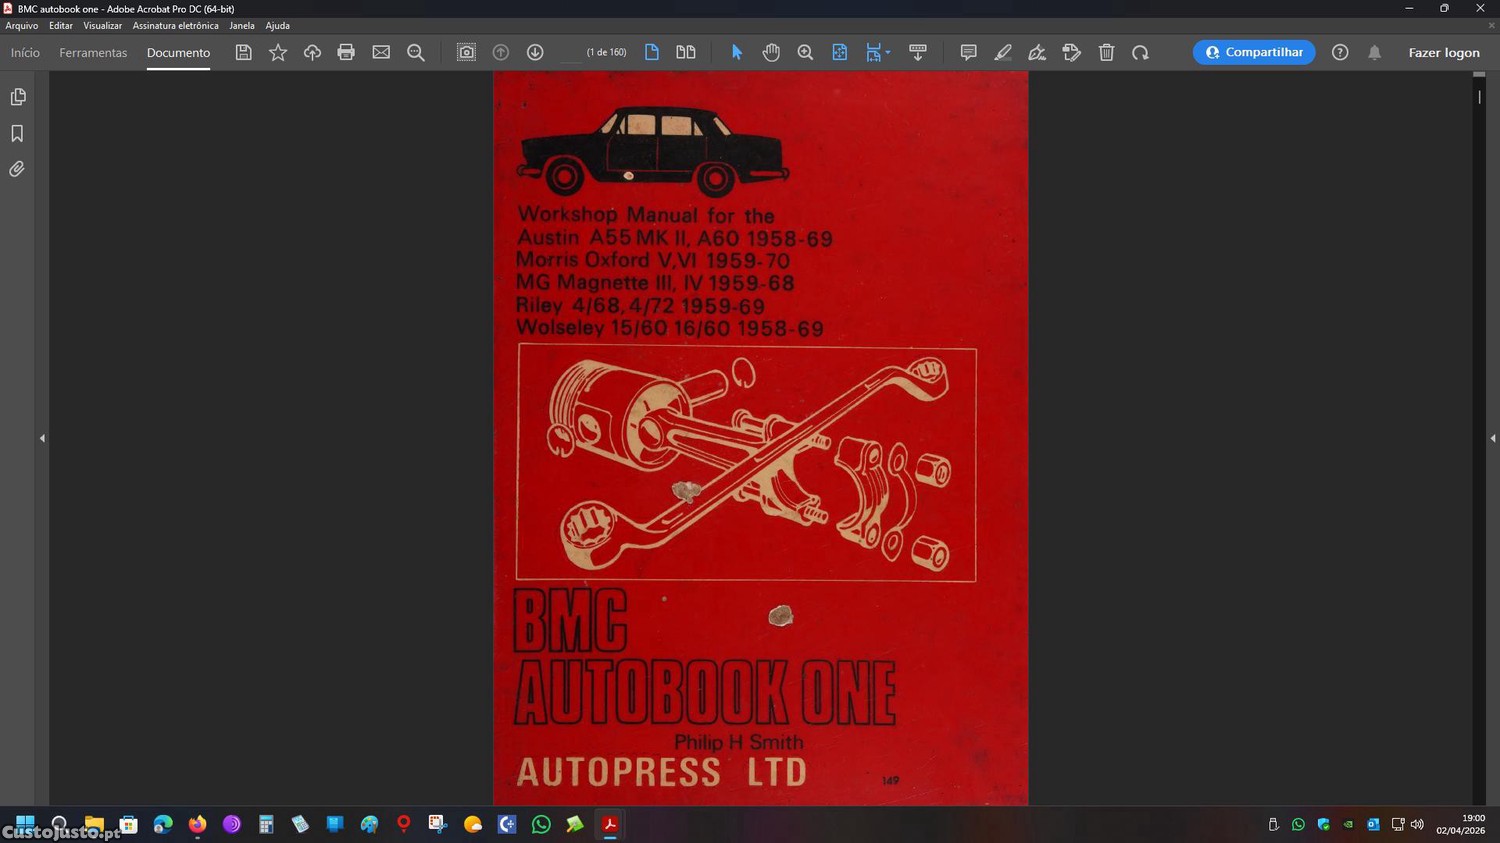Open the fit-width scrolling dropdown arrow
The image size is (1500, 843).
[888, 53]
